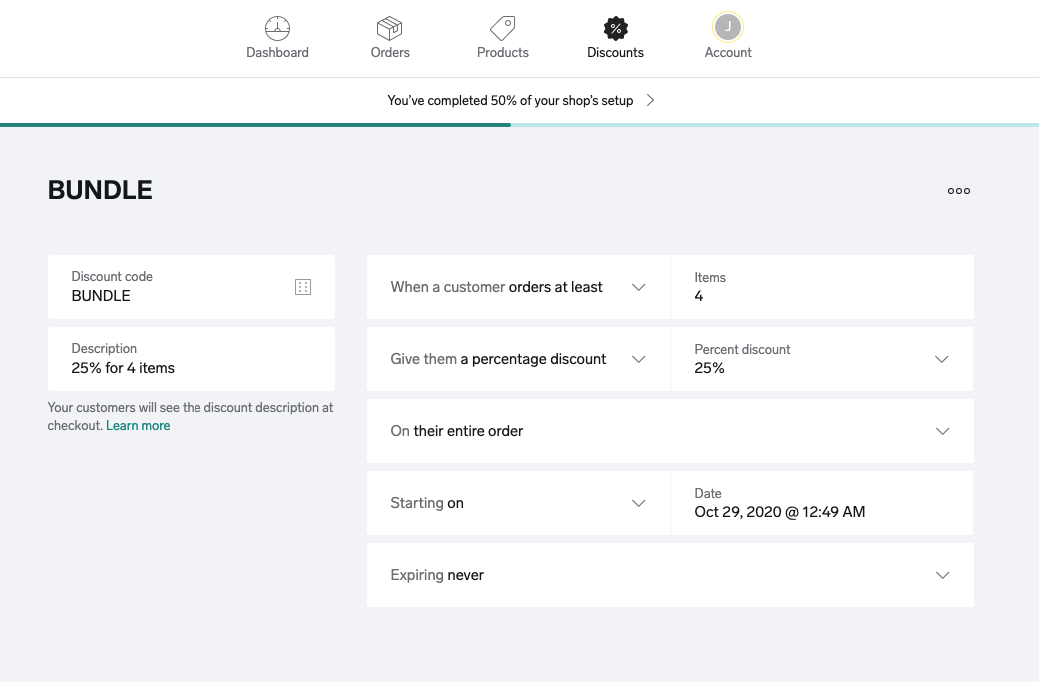Viewport: 1039px width, 682px height.
Task: Click the dice icon to generate discount code
Action: (302, 286)
